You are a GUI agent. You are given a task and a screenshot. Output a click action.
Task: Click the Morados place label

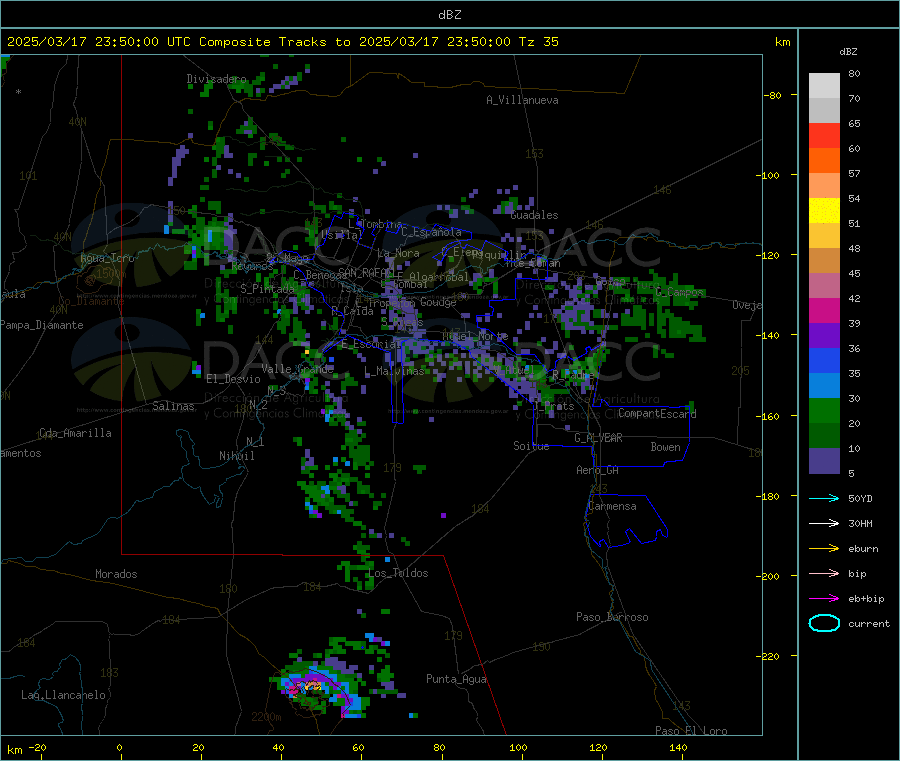(116, 574)
